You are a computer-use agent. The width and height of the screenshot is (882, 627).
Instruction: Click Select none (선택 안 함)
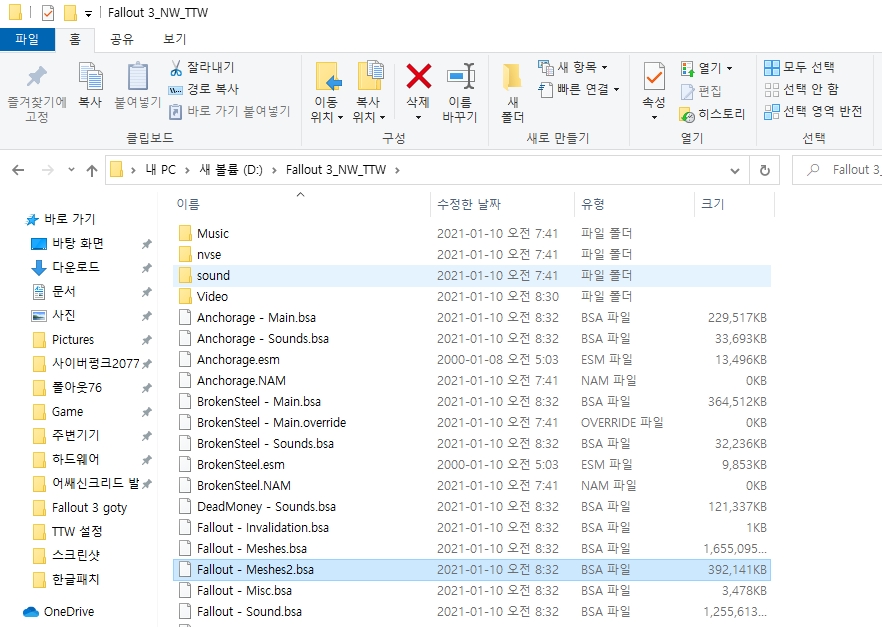click(x=802, y=89)
